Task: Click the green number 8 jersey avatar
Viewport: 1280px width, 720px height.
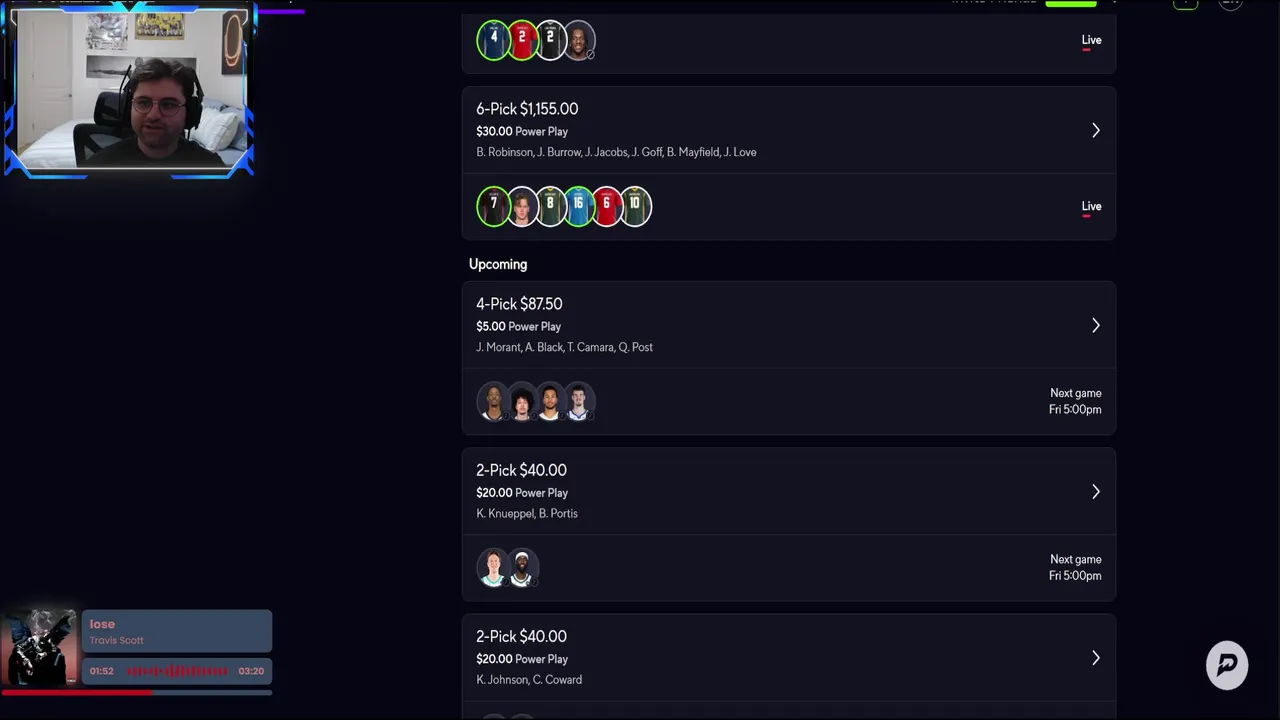Action: pyautogui.click(x=550, y=206)
